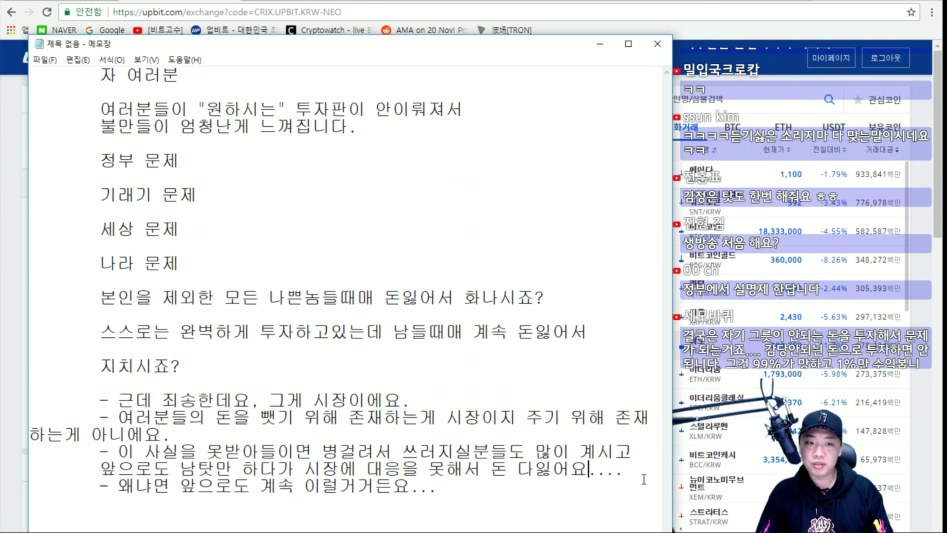Click the page scrollbar up arrow
The image size is (947, 533).
[x=937, y=45]
